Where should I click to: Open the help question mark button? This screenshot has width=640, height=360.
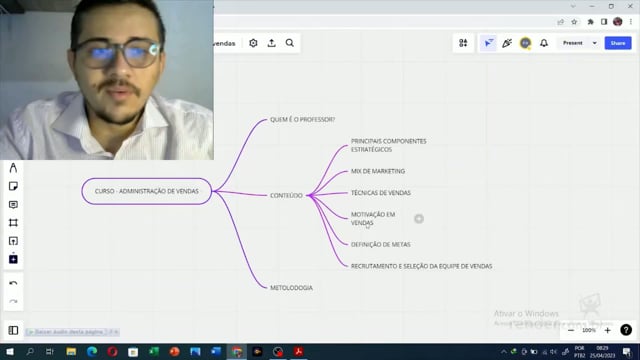pyautogui.click(x=626, y=330)
